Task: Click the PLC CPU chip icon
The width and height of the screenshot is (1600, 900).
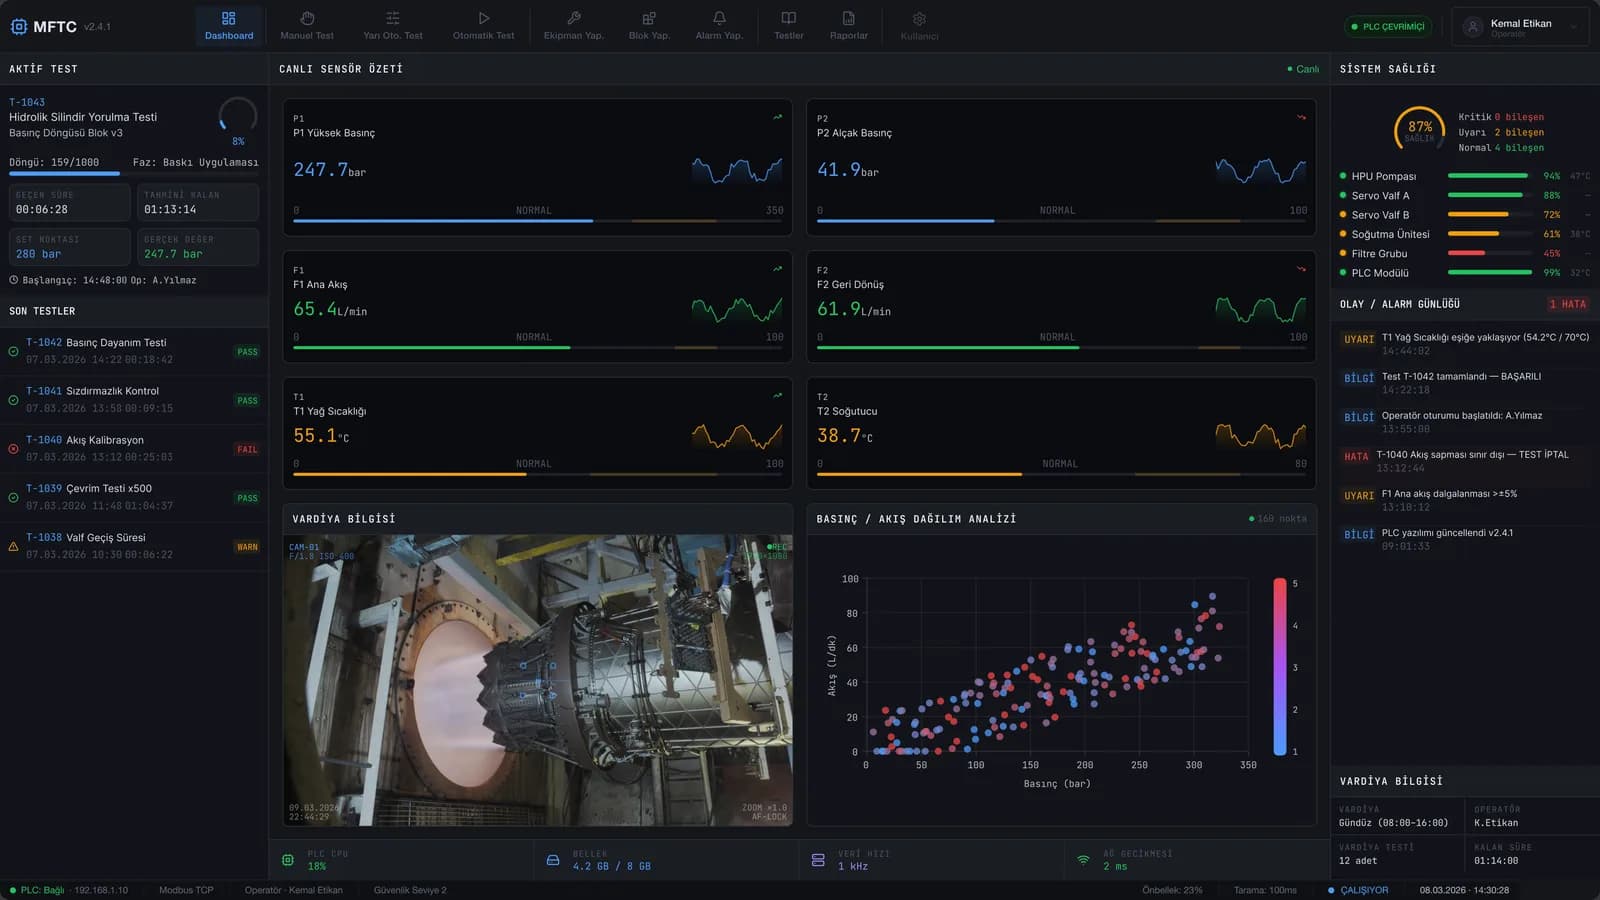Action: tap(288, 860)
